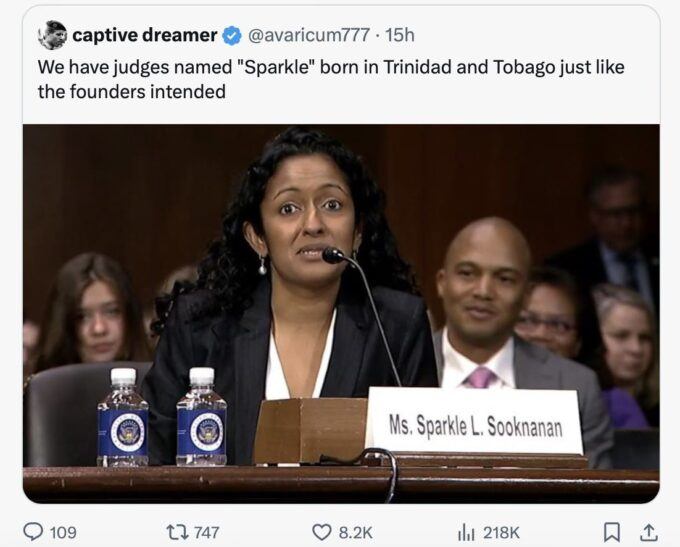680x547 pixels.
Task: Open the 15h timestamp permalink
Action: point(399,35)
